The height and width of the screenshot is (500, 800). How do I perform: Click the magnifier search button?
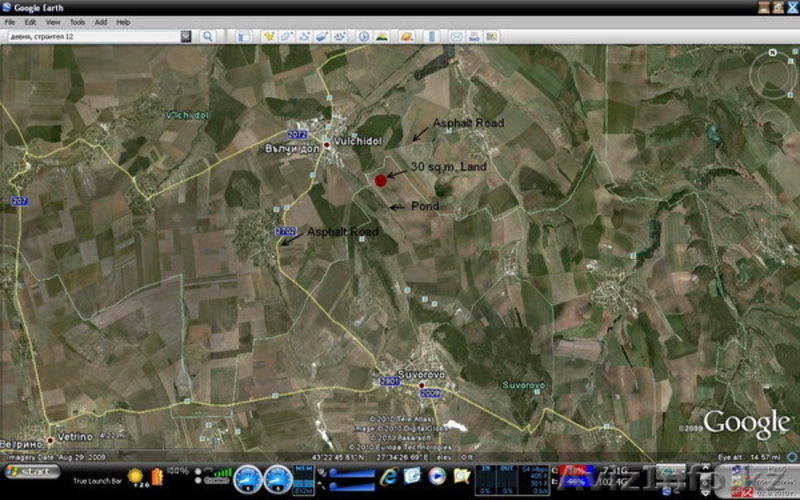208,36
